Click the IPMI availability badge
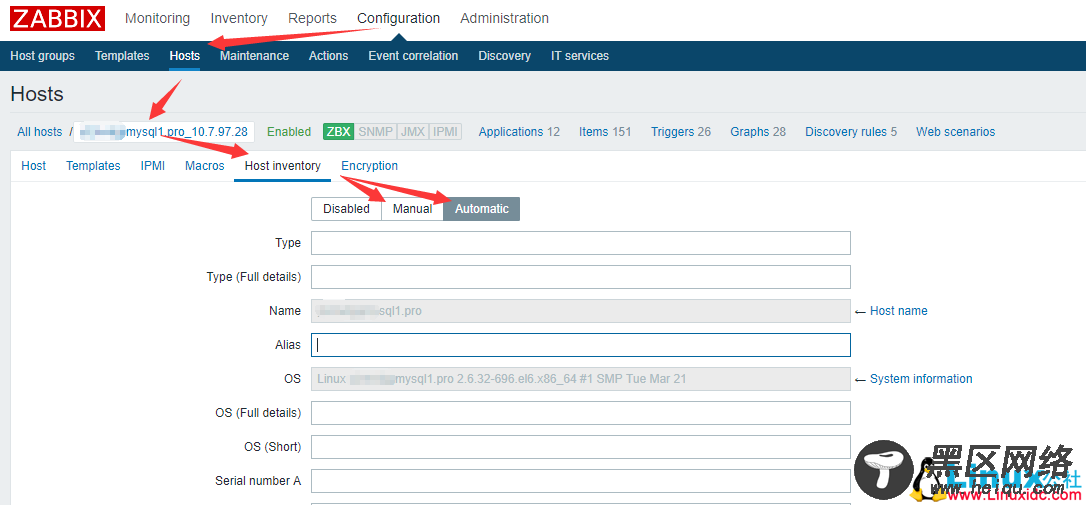Screen dimensions: 1086x505 [x=445, y=132]
